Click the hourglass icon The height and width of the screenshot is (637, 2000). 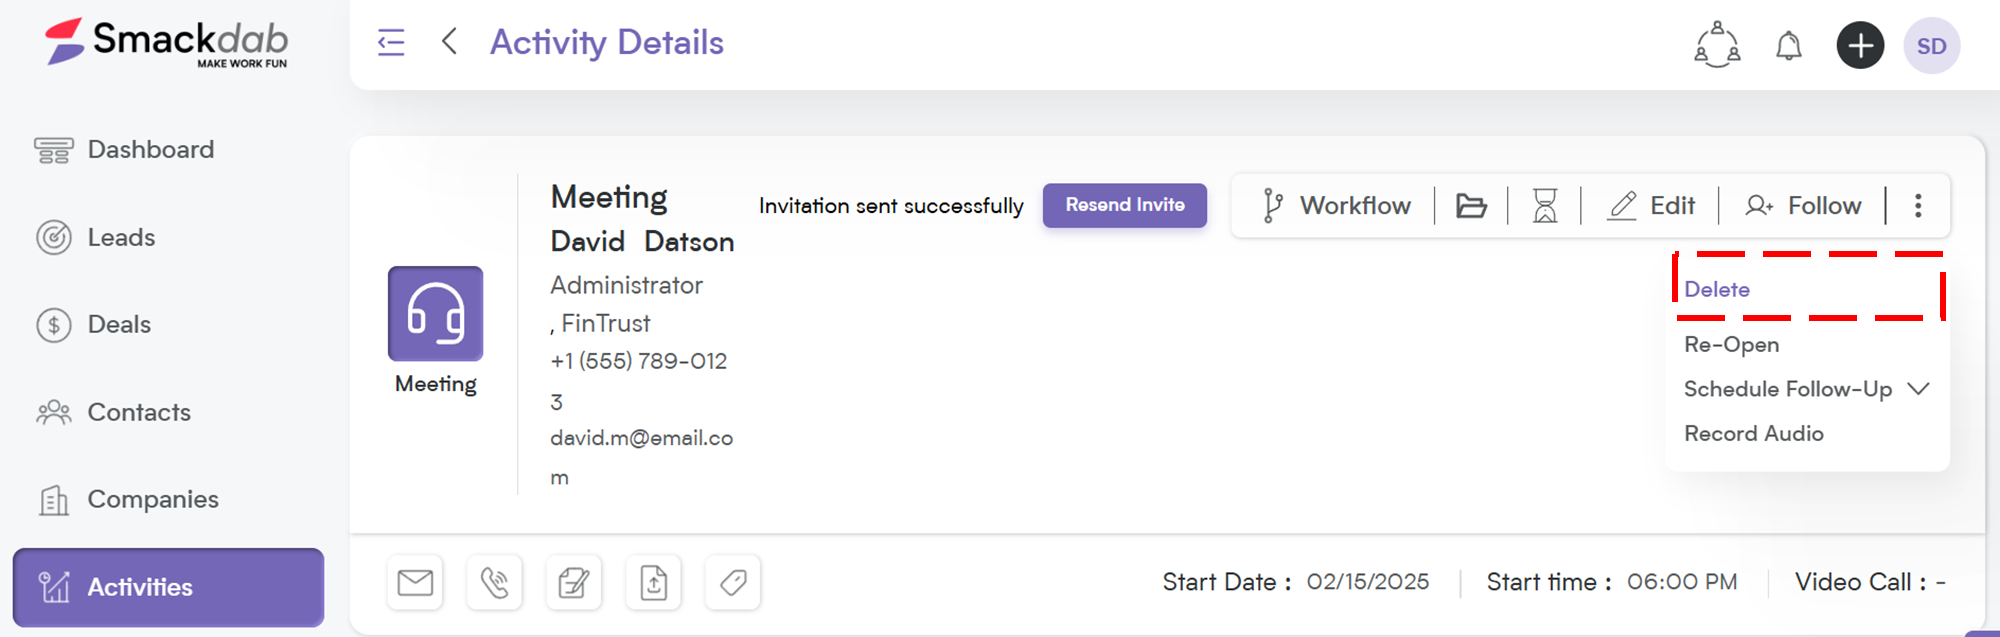coord(1545,206)
